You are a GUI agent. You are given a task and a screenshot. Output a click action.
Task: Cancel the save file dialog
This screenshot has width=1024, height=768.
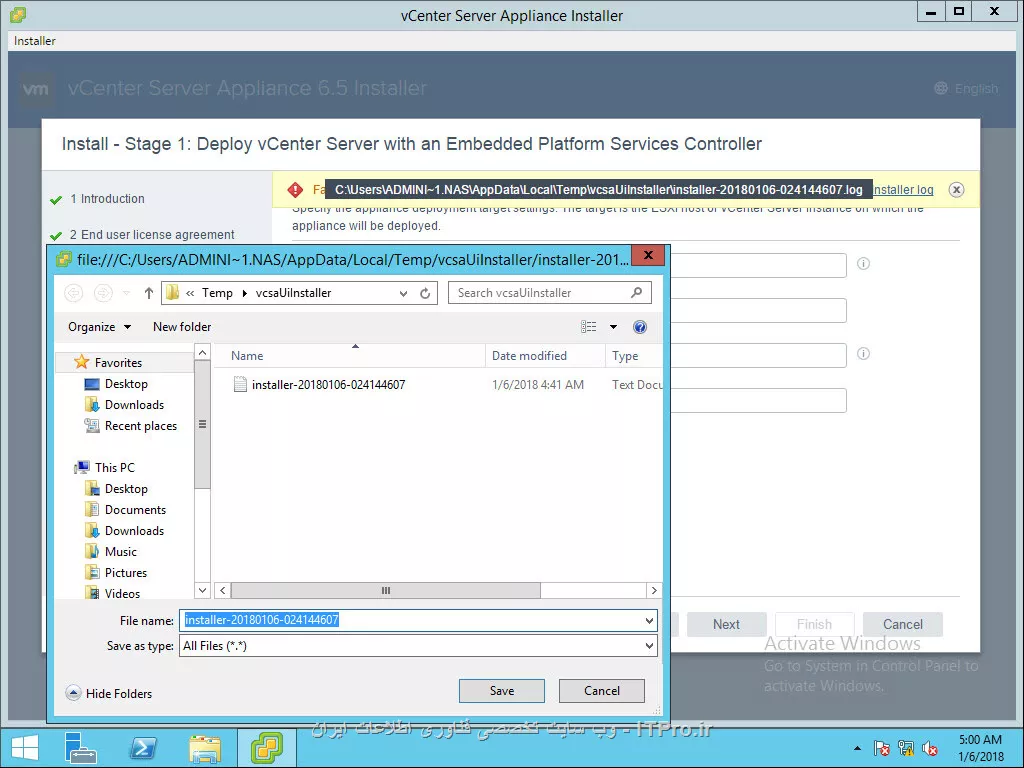(x=601, y=691)
